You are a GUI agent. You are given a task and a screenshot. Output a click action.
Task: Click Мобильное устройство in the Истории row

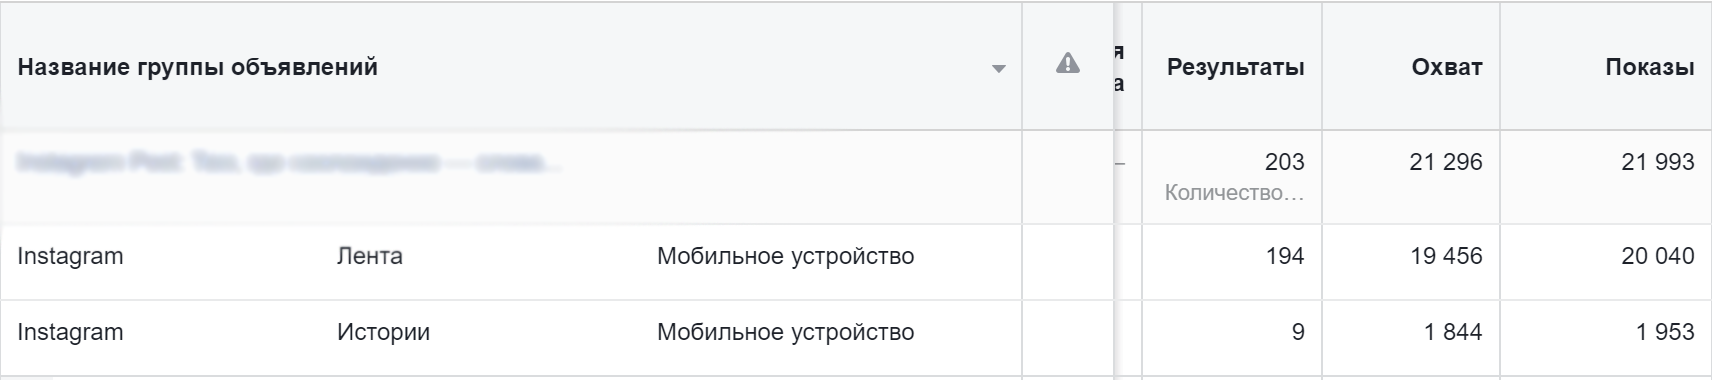(x=785, y=333)
